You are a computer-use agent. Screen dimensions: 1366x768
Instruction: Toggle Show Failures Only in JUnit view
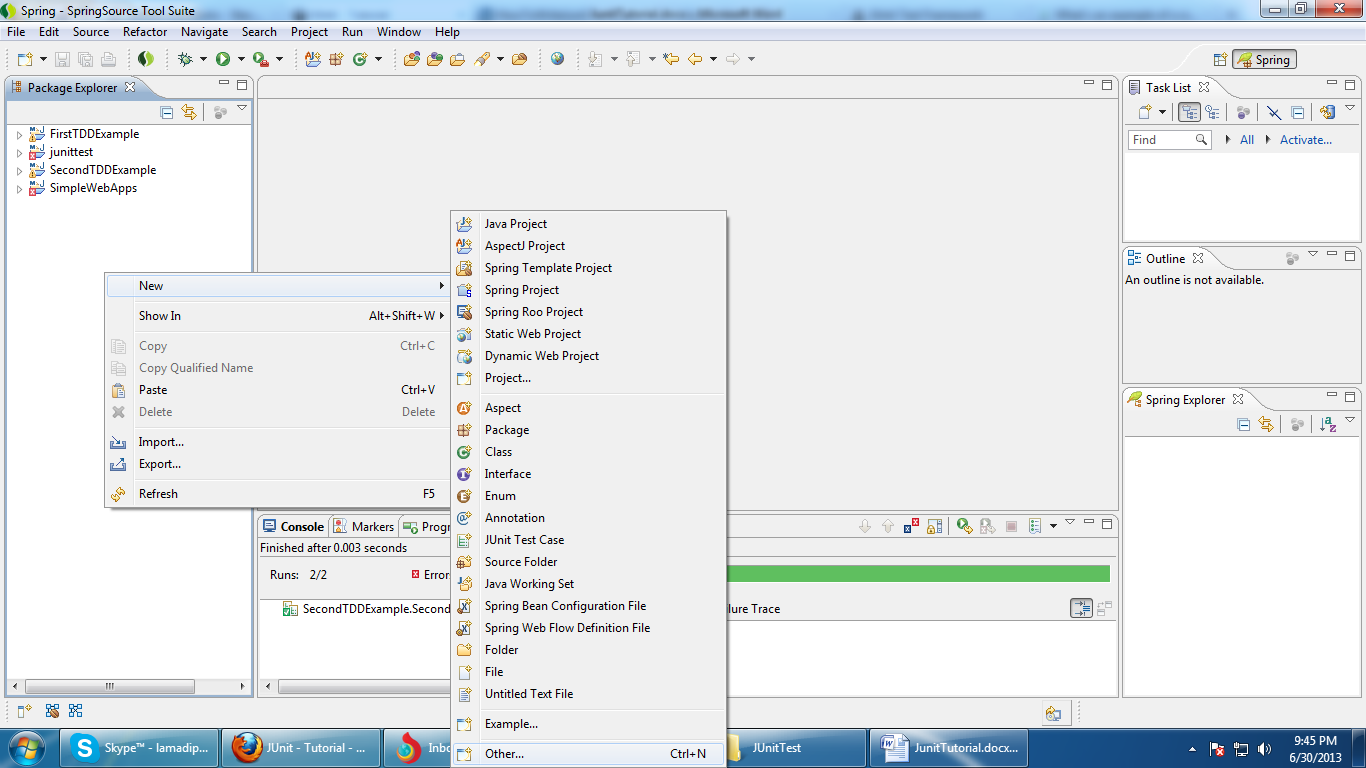point(911,526)
